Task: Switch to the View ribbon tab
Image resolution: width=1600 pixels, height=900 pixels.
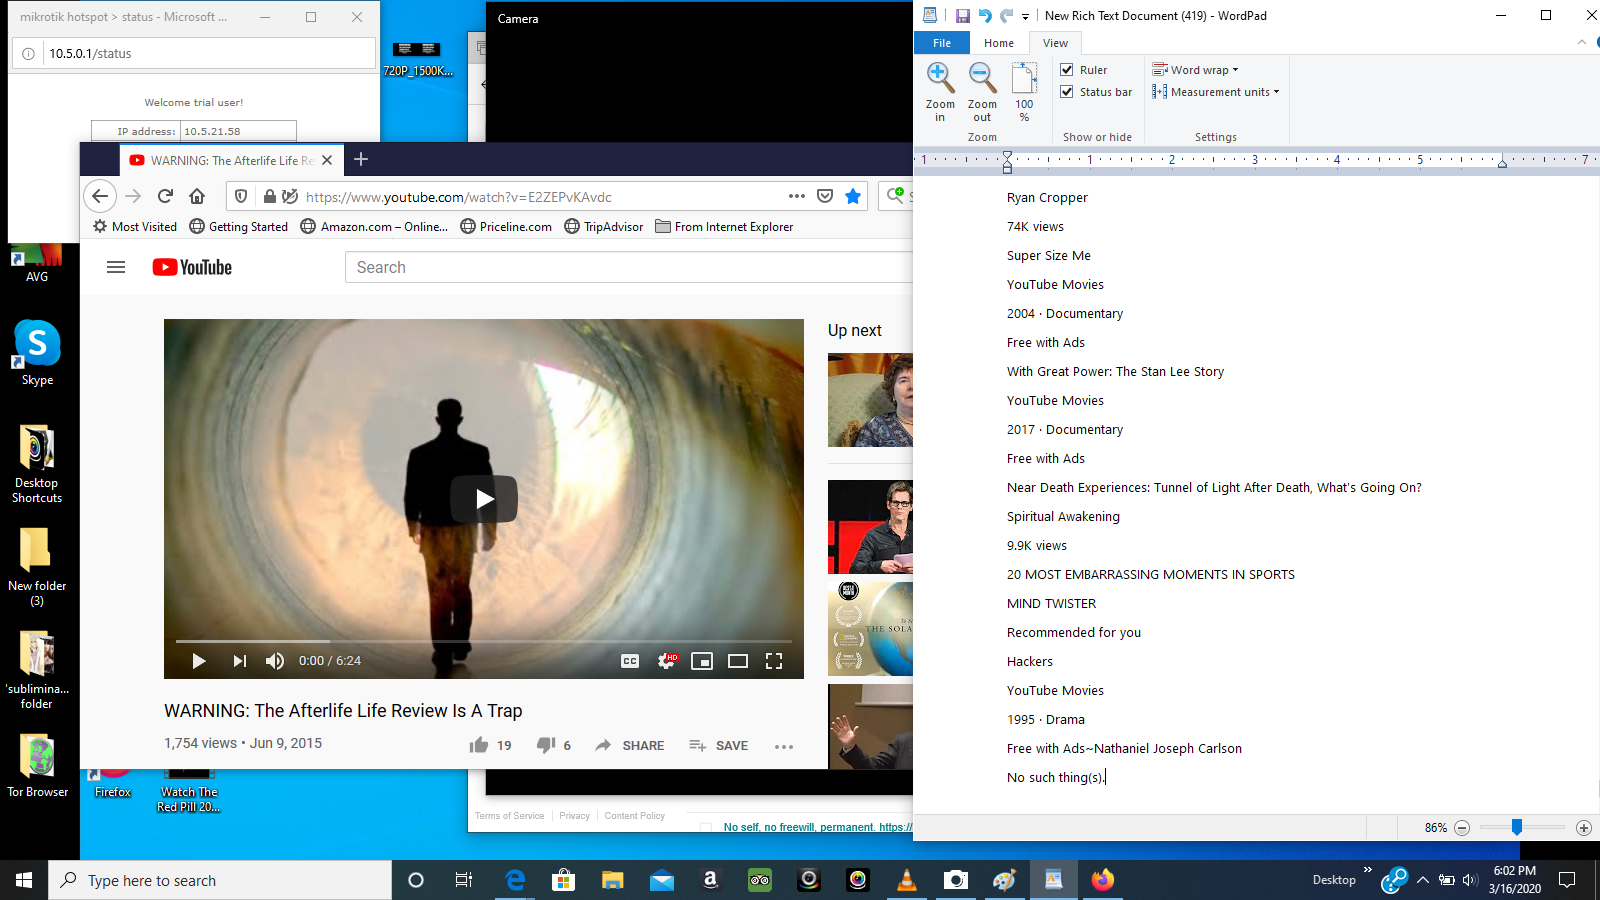Action: tap(1055, 43)
